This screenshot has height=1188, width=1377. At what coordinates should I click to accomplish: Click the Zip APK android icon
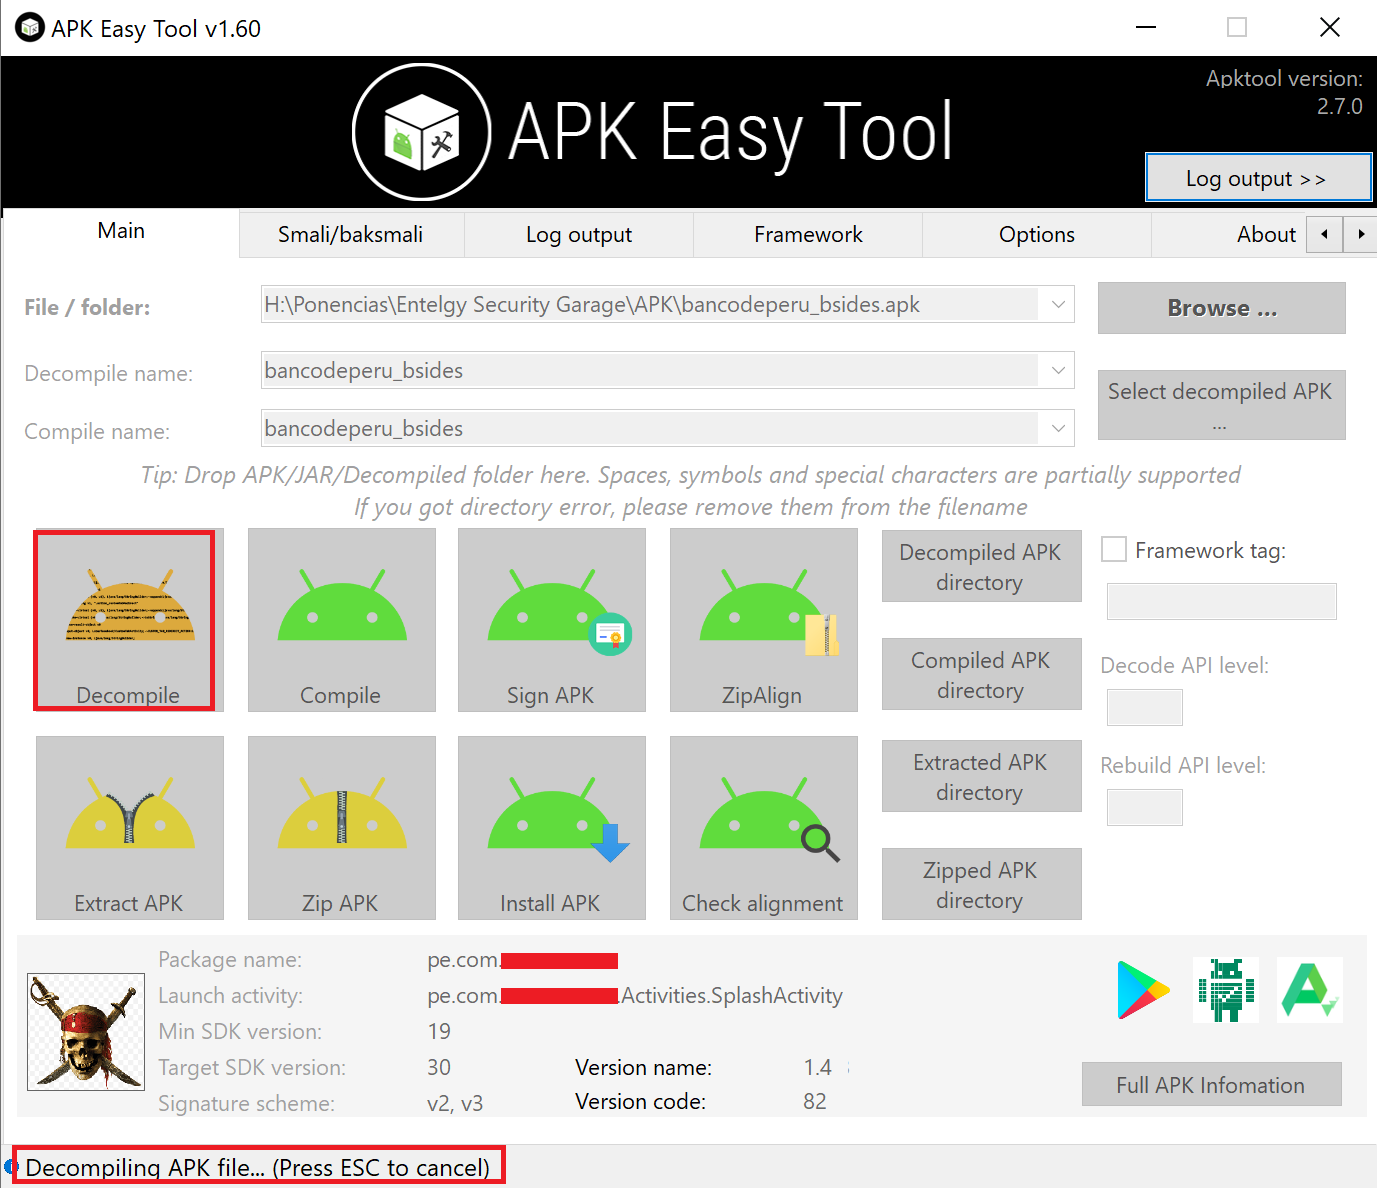(x=342, y=828)
